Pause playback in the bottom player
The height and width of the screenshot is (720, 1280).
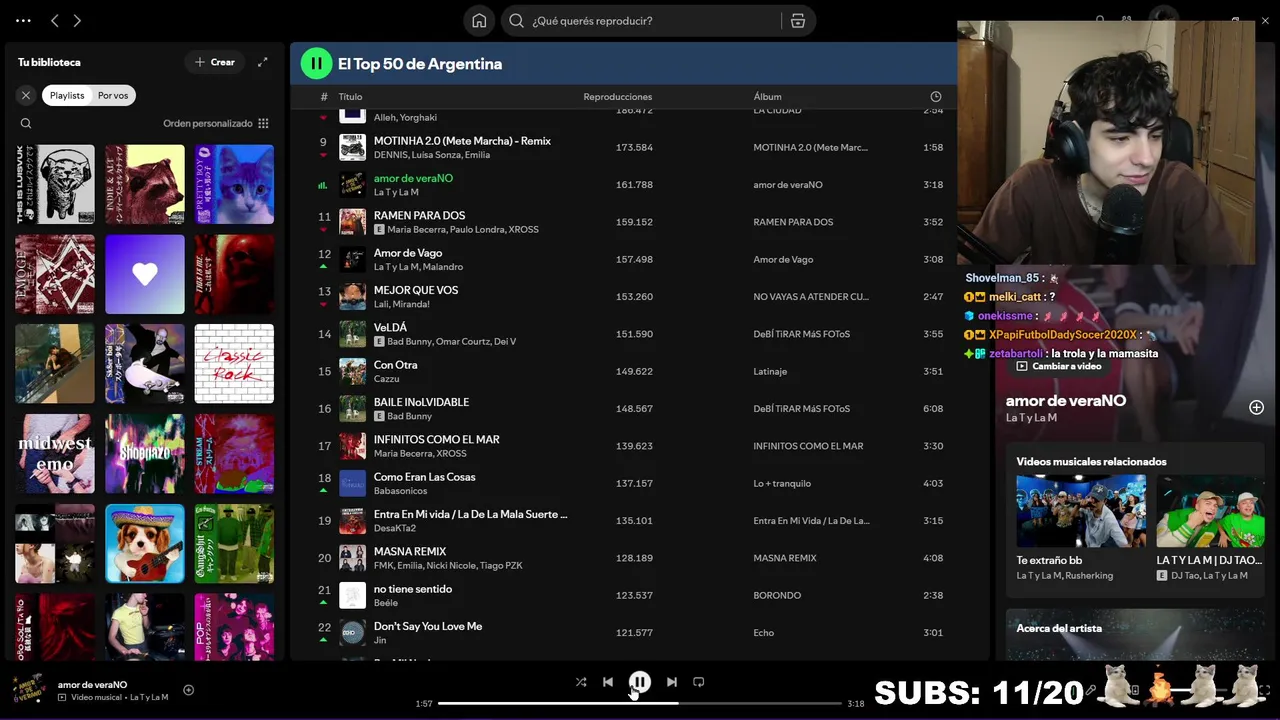[x=640, y=682]
